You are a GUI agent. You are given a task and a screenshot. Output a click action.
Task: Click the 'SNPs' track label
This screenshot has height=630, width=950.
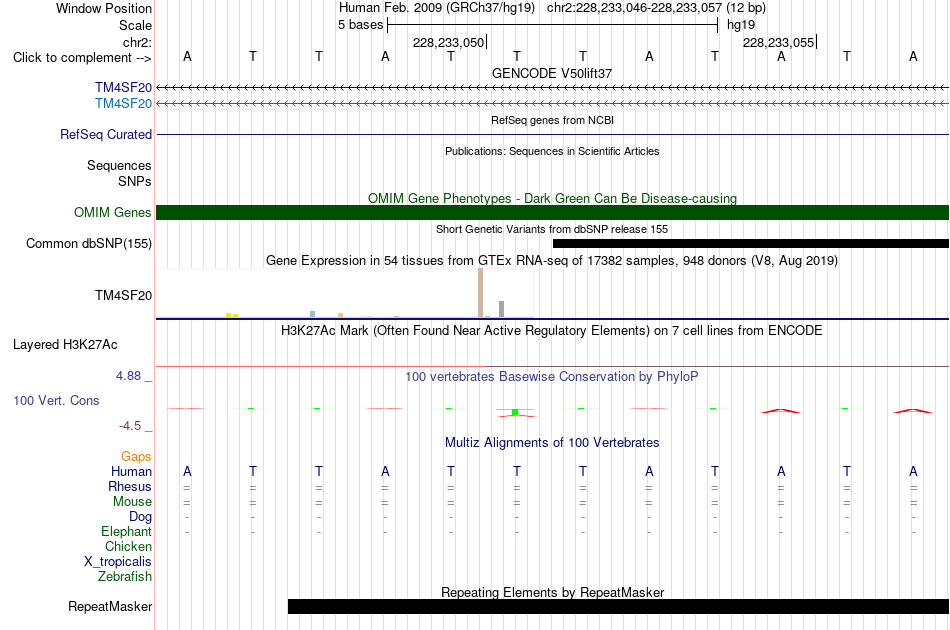click(135, 181)
